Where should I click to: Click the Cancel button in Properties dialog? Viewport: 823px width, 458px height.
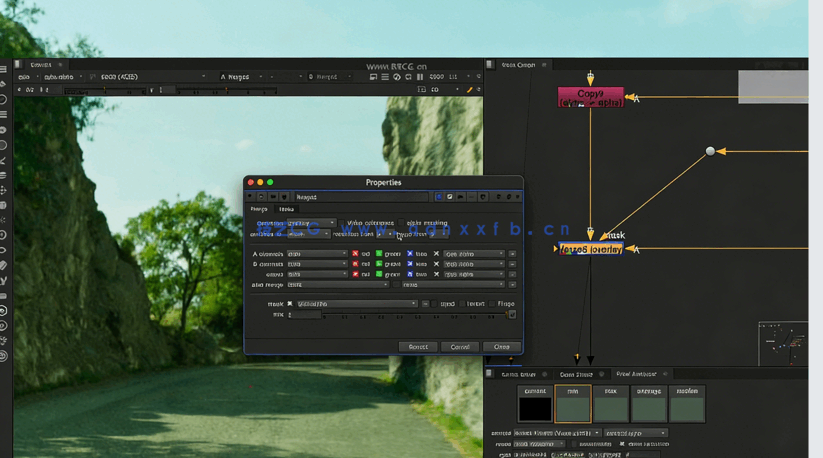pyautogui.click(x=460, y=347)
